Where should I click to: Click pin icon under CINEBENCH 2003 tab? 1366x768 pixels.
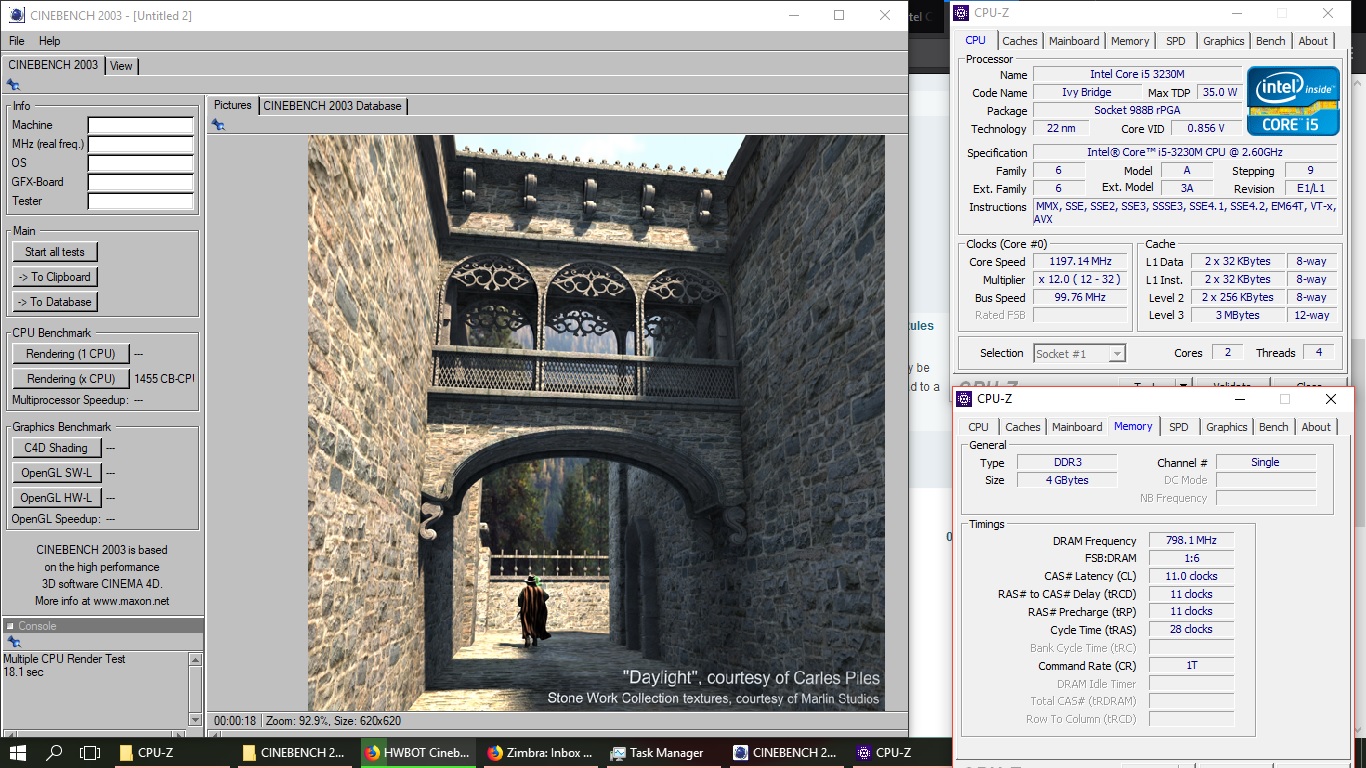13,85
